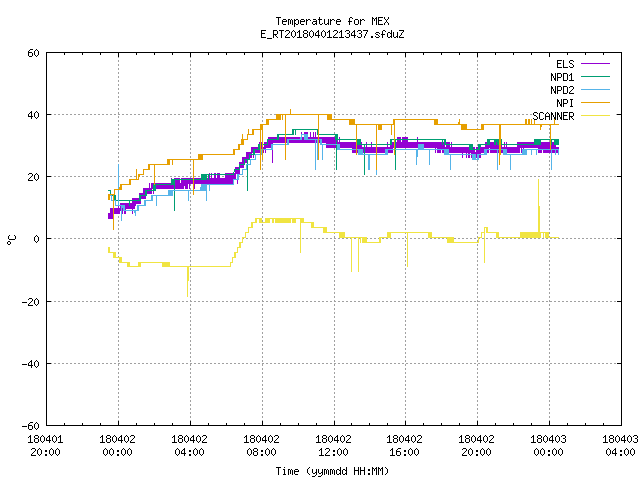Image resolution: width=640 pixels, height=480 pixels.
Task: Click the NPD2 legend label
Action: click(562, 90)
